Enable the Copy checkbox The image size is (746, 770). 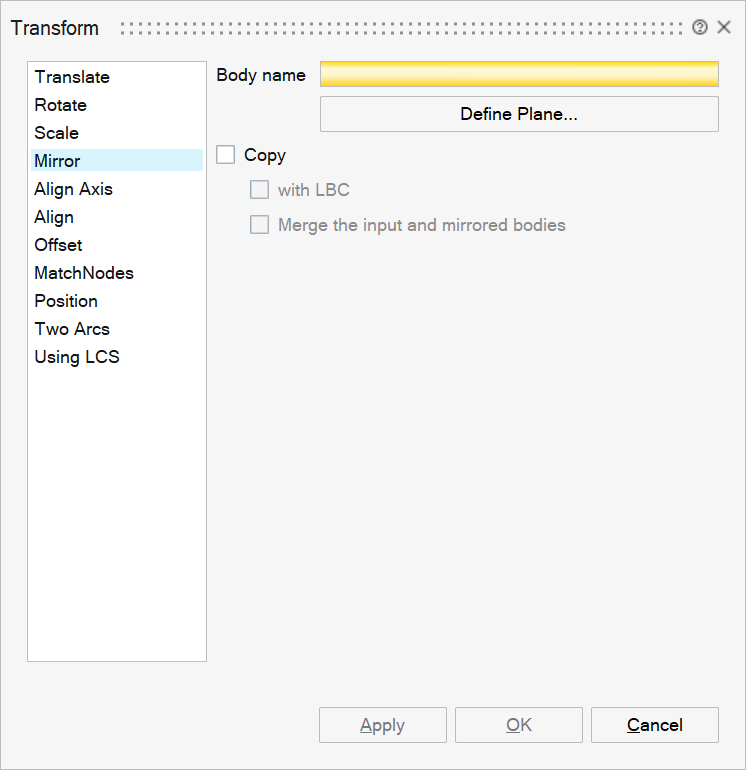226,155
